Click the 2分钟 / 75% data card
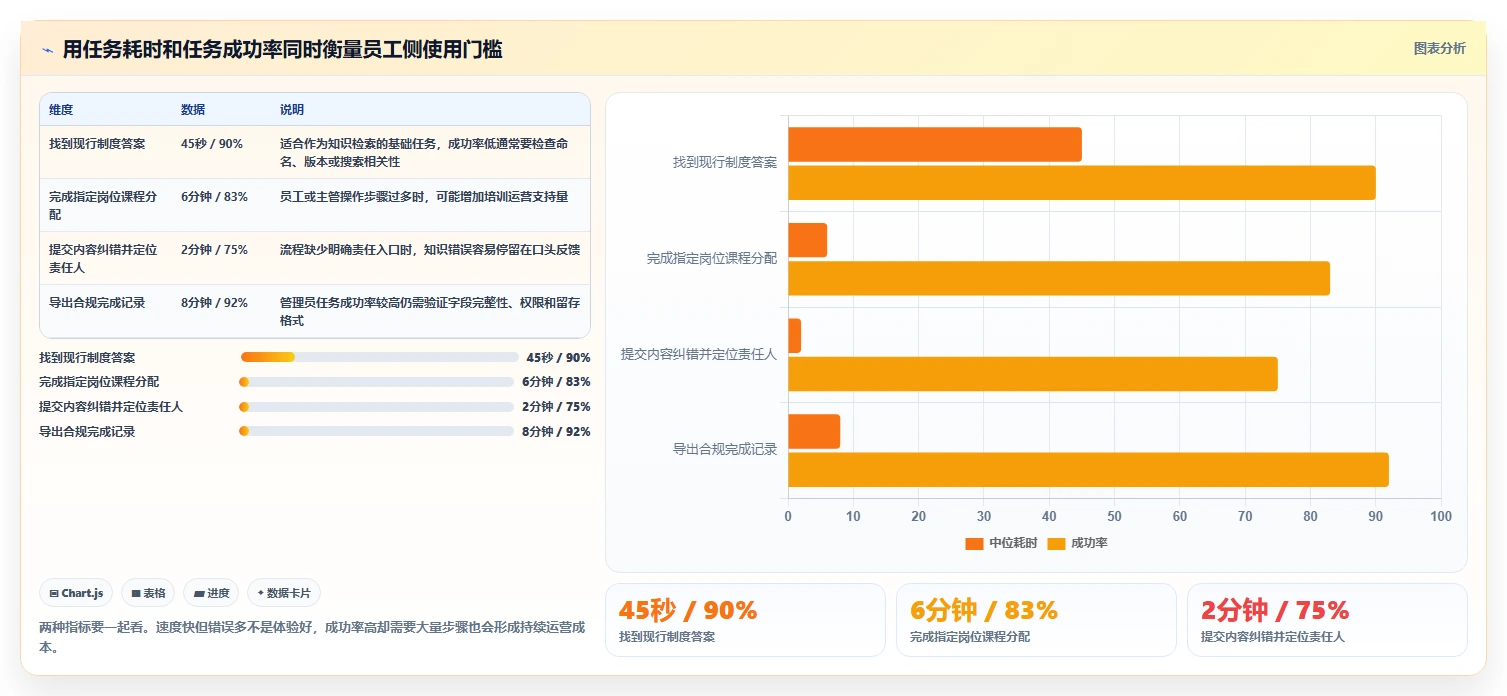 point(1327,620)
